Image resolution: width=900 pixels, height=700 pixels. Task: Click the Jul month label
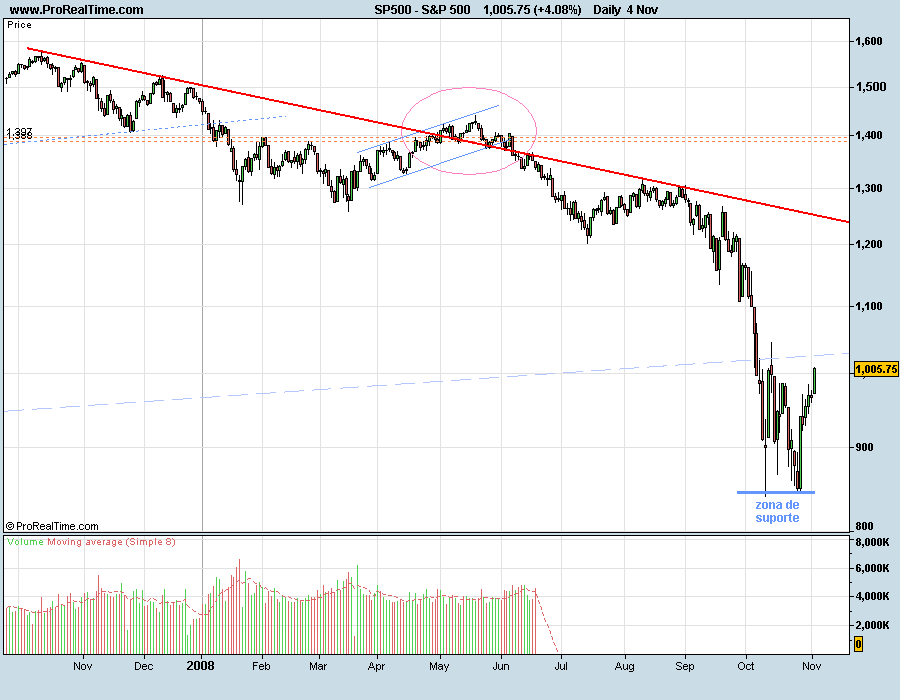561,666
